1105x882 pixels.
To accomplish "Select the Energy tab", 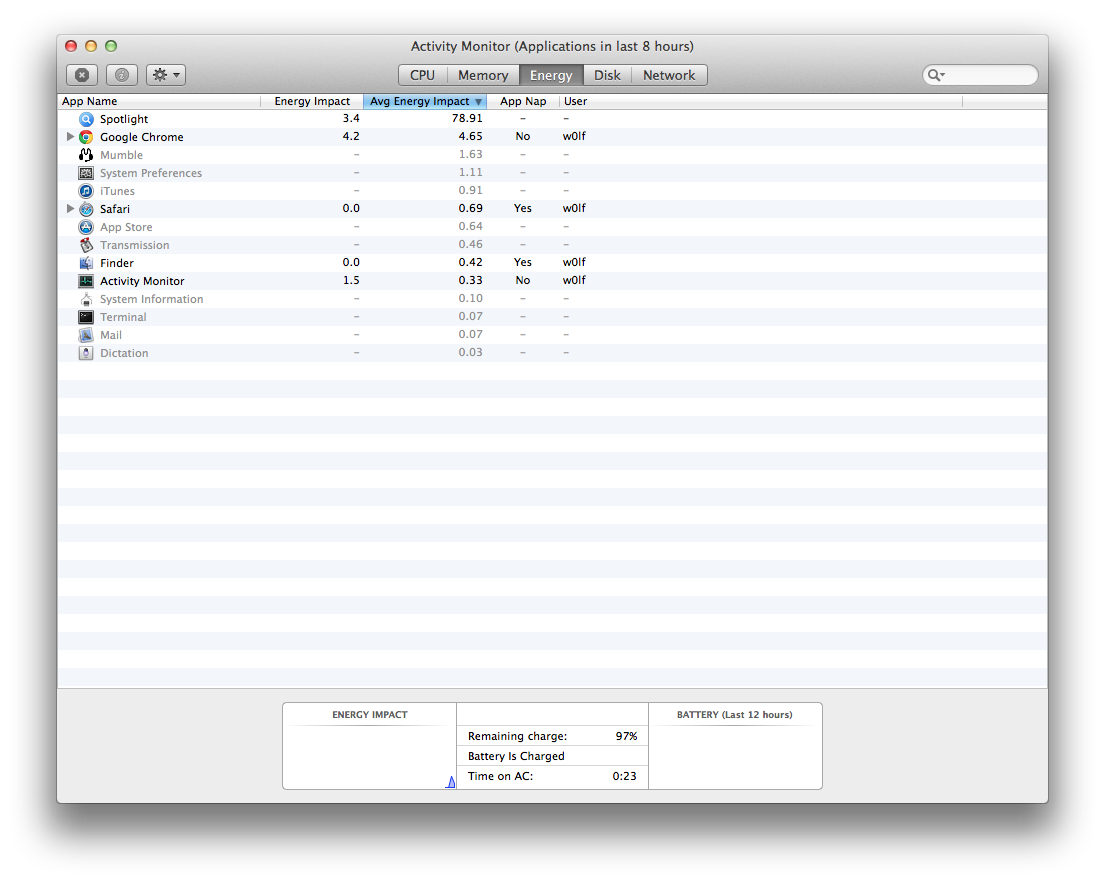I will (x=551, y=75).
